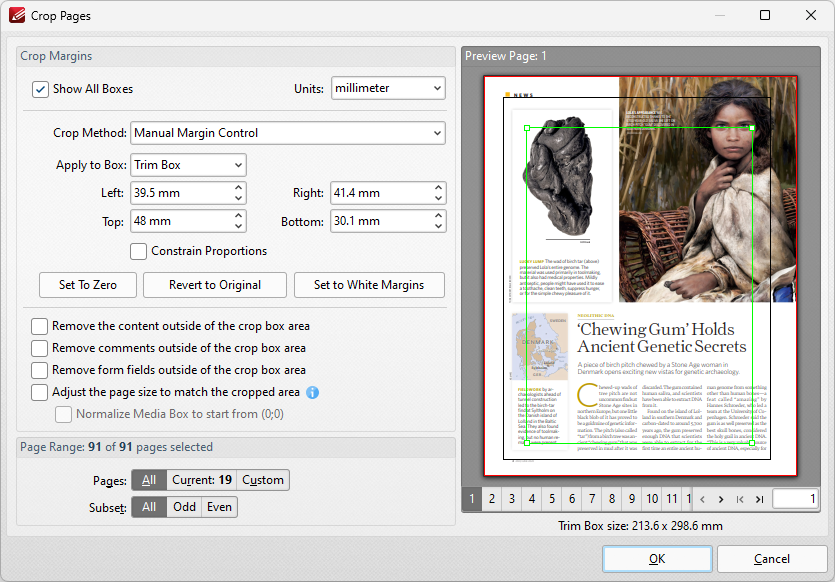Increase the Right margin with up arrow
Image resolution: width=835 pixels, height=582 pixels.
(438, 187)
